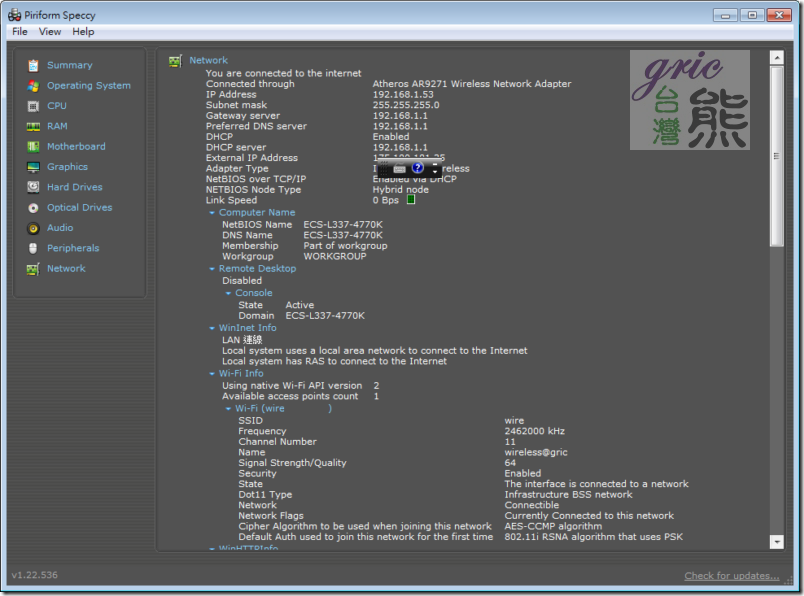Open the Summary section icon
Screen dimensions: 804x596
click(33, 65)
